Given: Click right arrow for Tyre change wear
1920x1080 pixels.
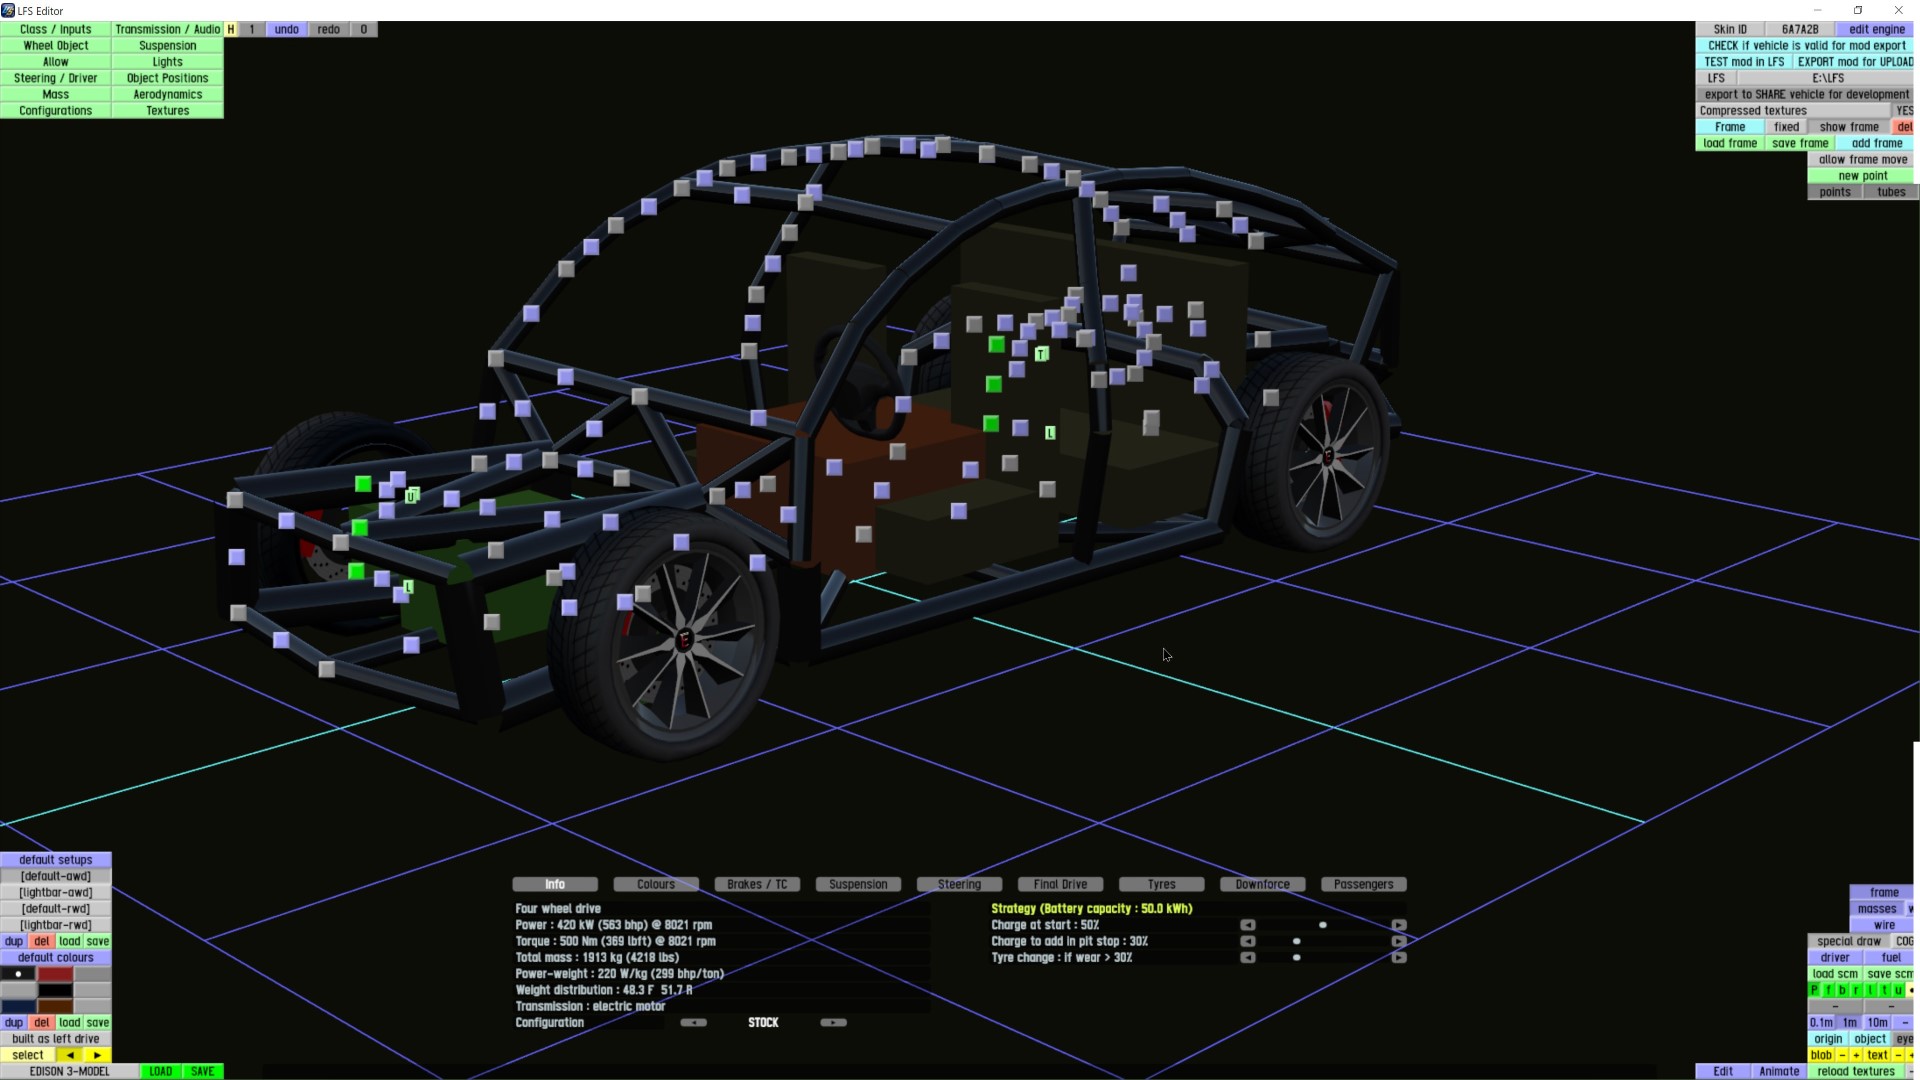Looking at the screenshot, I should (1398, 958).
